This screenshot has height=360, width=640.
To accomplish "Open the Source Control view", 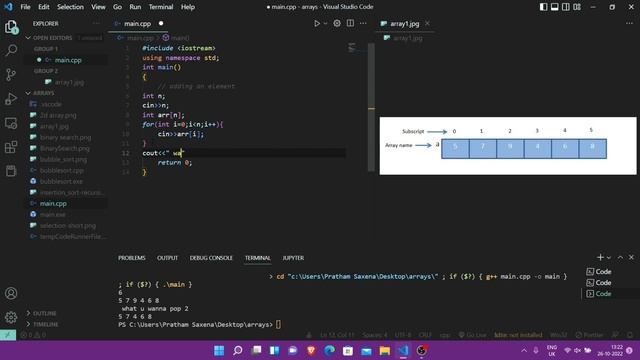I will point(11,74).
